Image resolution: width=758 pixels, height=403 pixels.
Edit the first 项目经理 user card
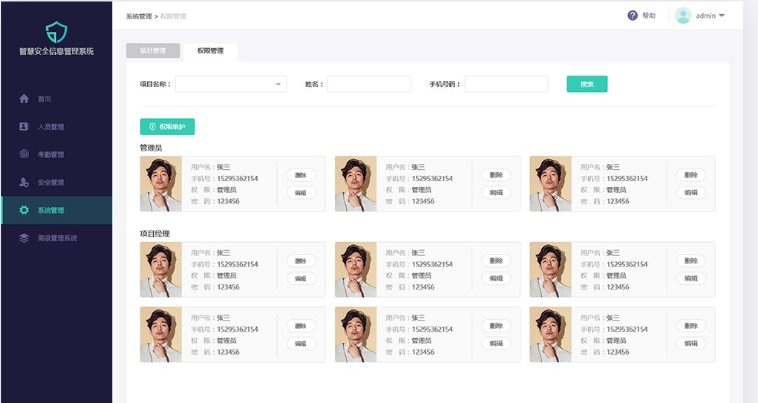[301, 278]
